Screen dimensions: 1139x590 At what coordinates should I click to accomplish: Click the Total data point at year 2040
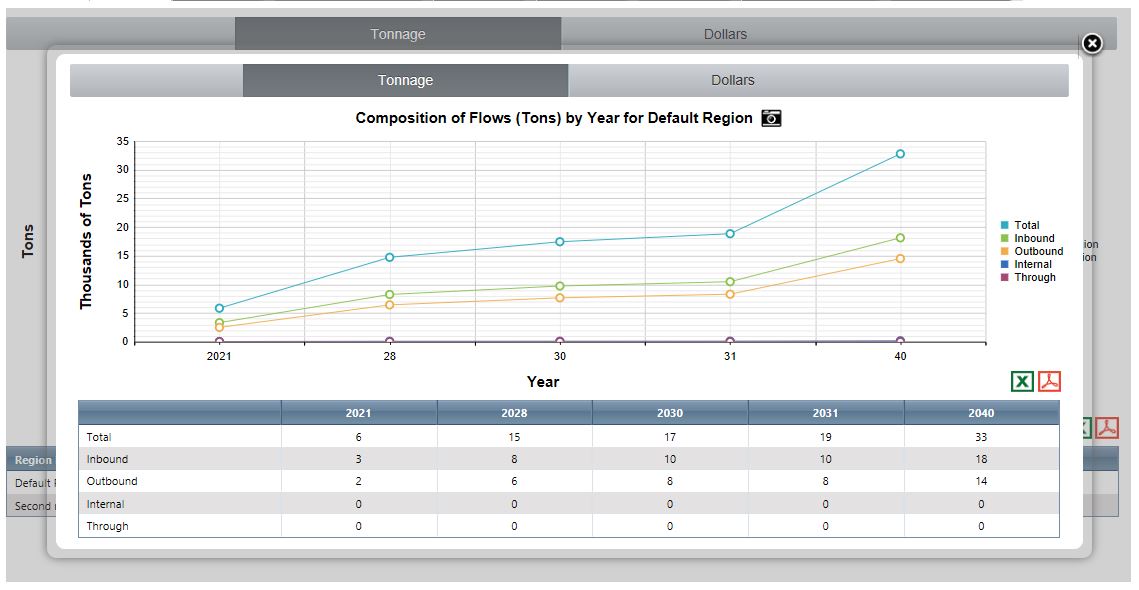tap(899, 153)
